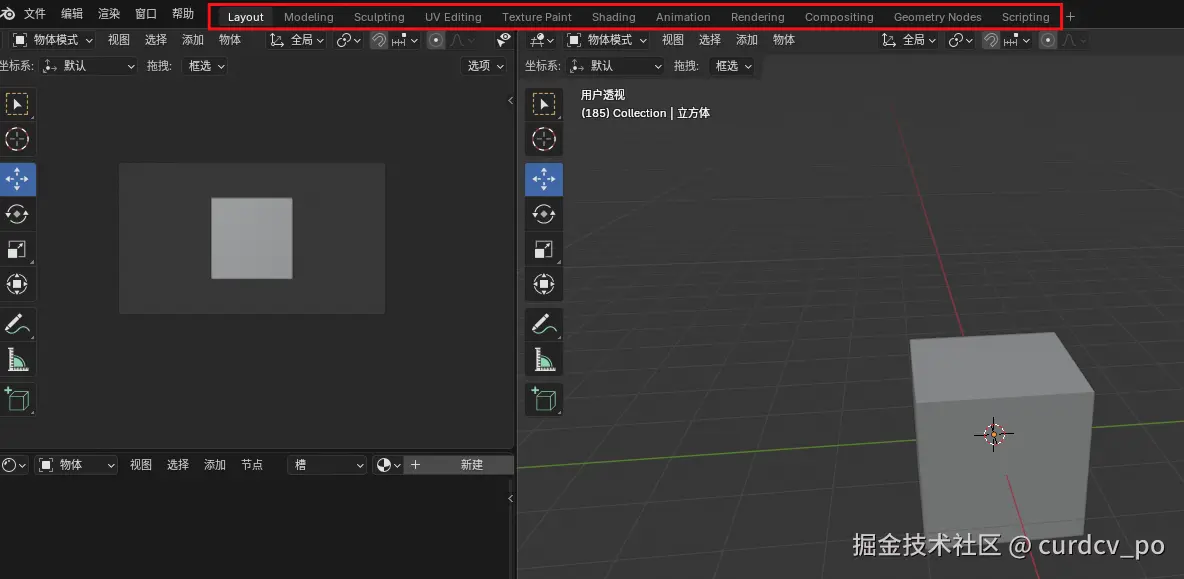Open 坐标系 默认 dropdown in right viewport
Screen dimensions: 1184x579
pos(615,66)
